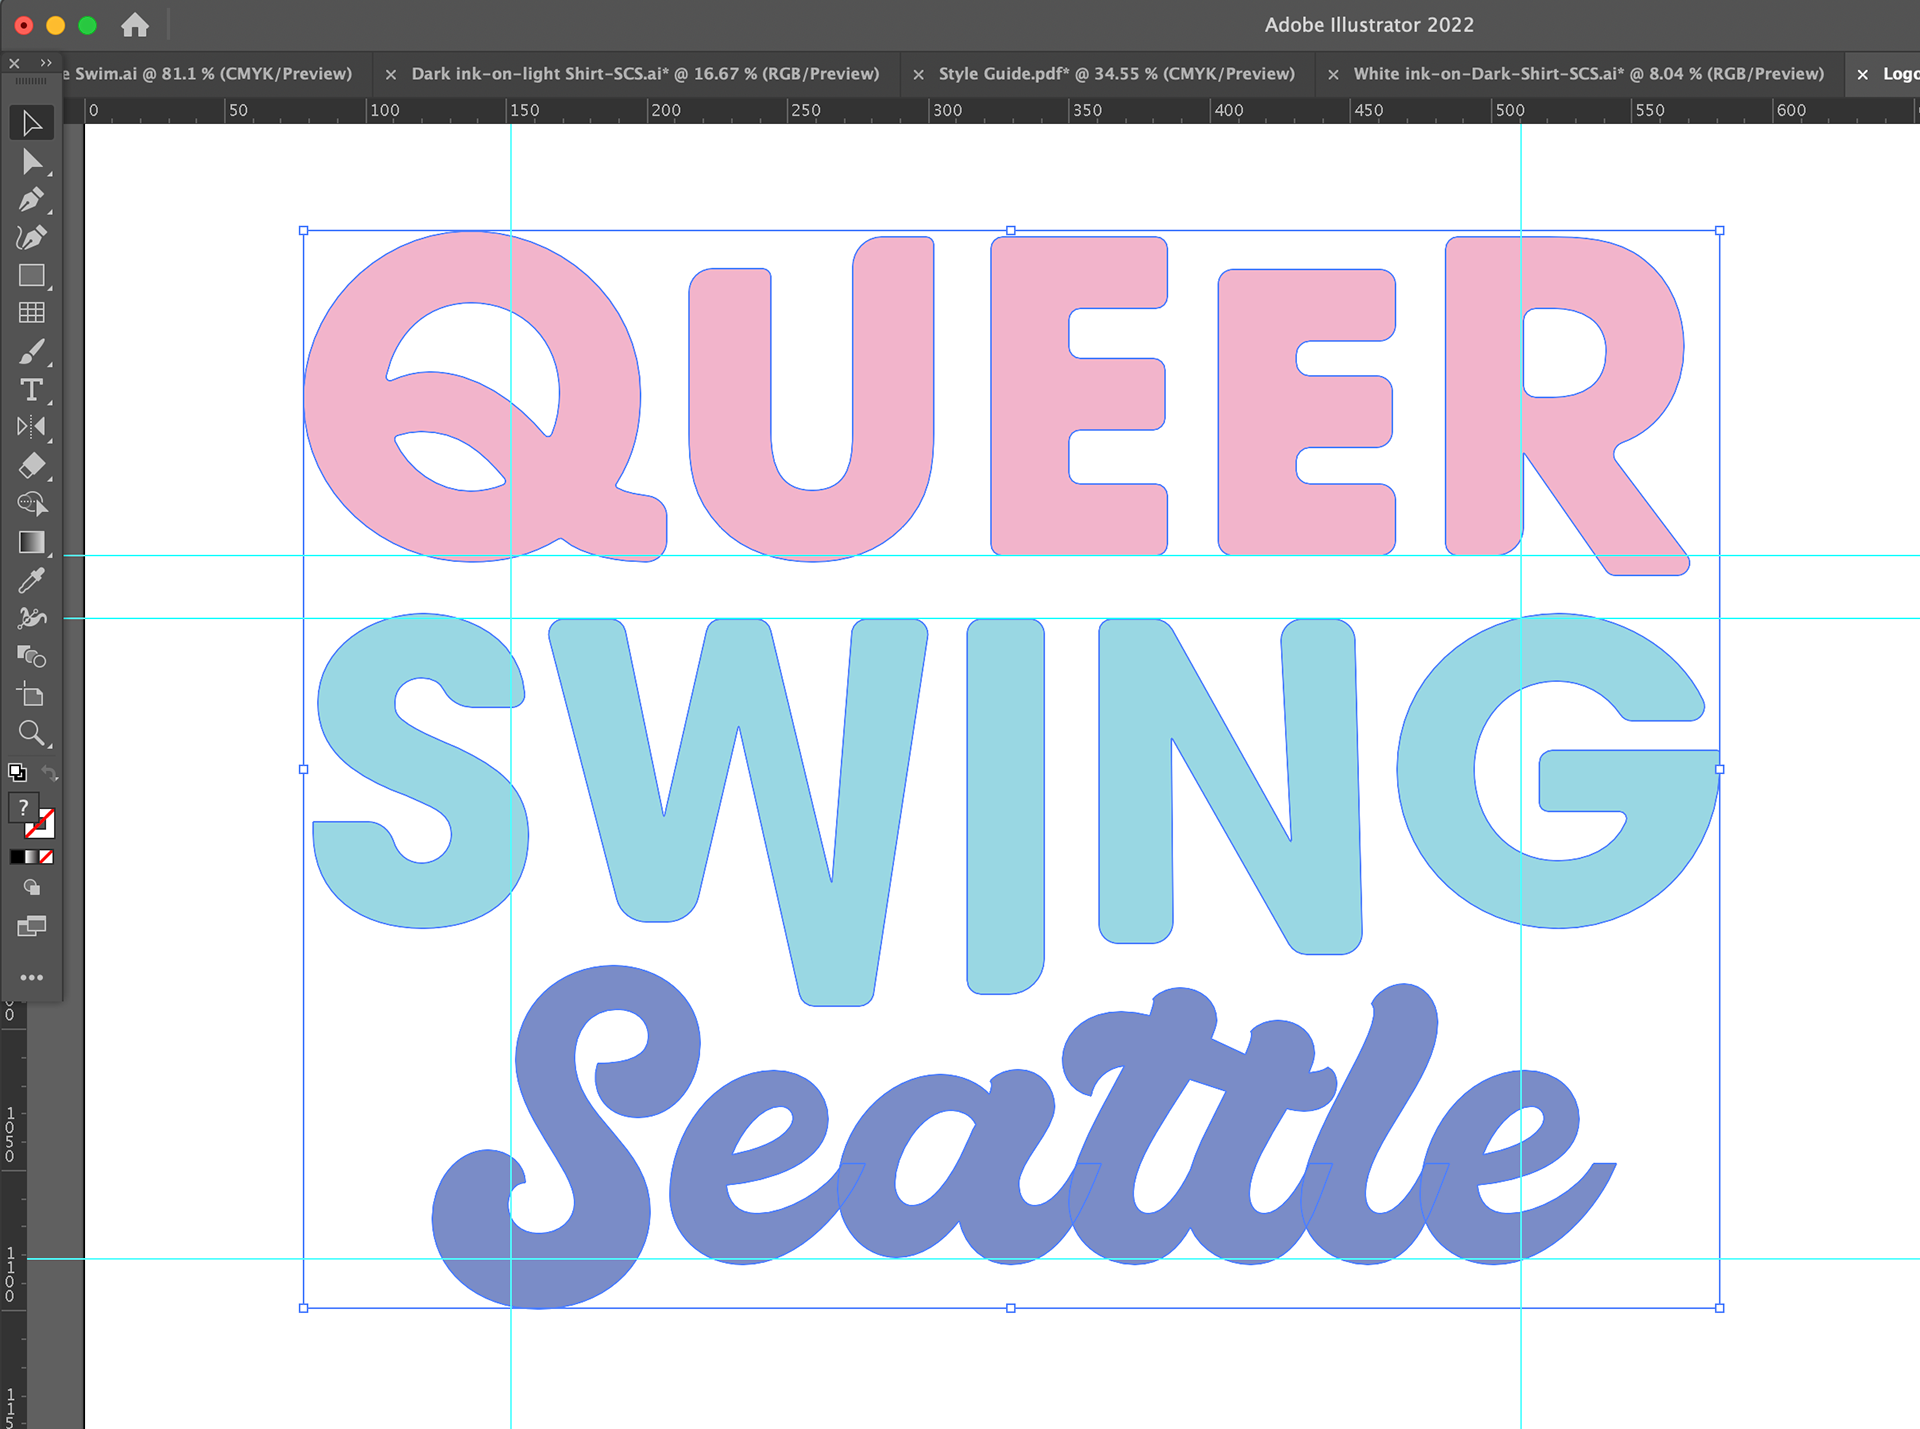The width and height of the screenshot is (1920, 1429).
Task: Expand the toolbar to two columns
Action: [46, 63]
